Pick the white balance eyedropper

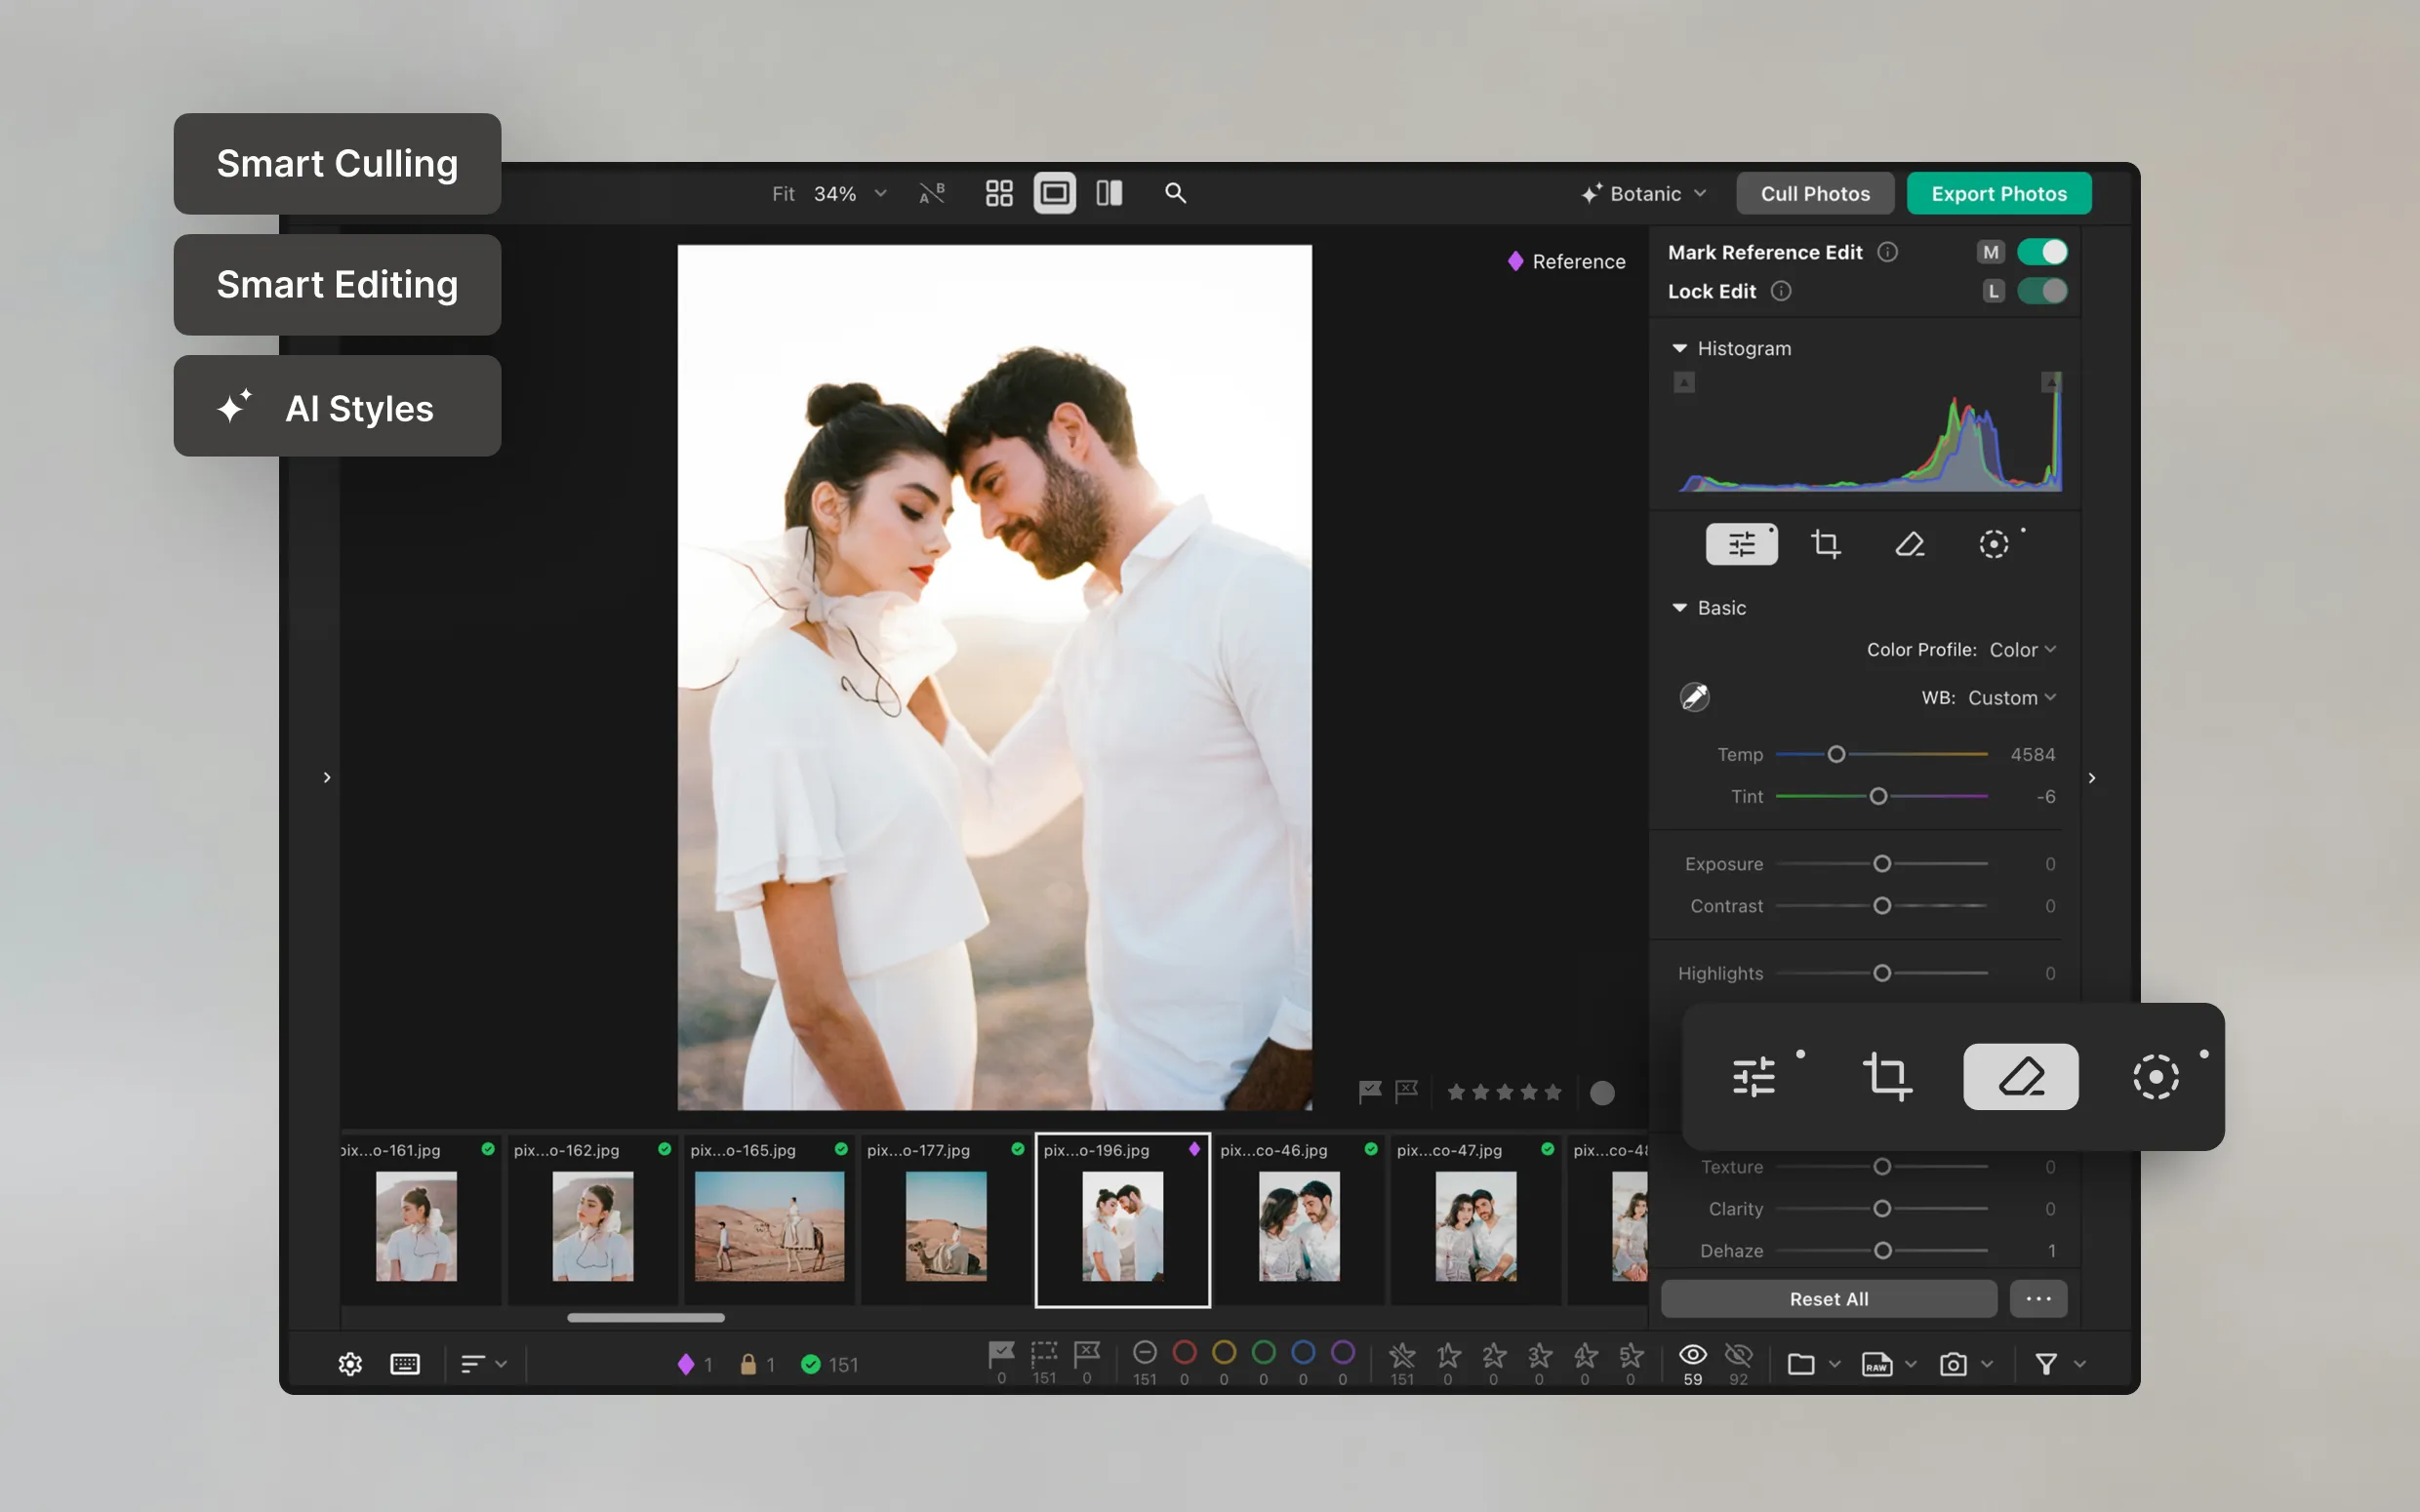(x=1694, y=697)
